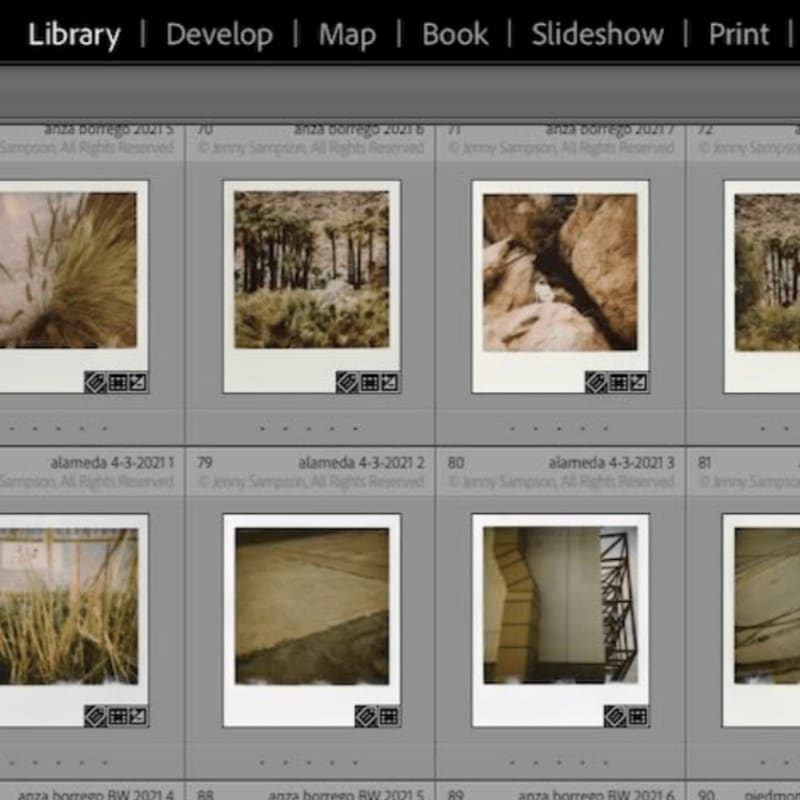Click keywords badge on alameda 4-3-2021 3
The image size is (800, 800).
(x=615, y=716)
